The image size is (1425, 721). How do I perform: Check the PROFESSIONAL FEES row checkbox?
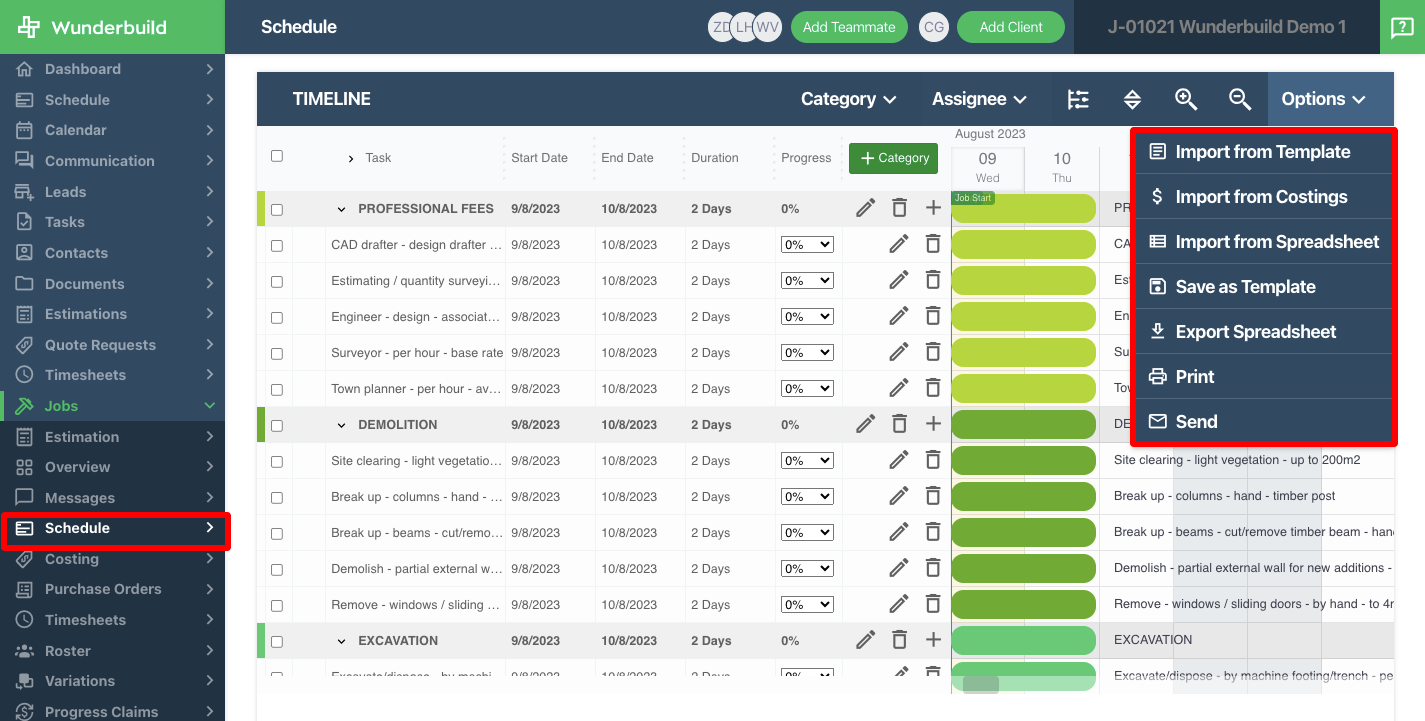(x=277, y=210)
